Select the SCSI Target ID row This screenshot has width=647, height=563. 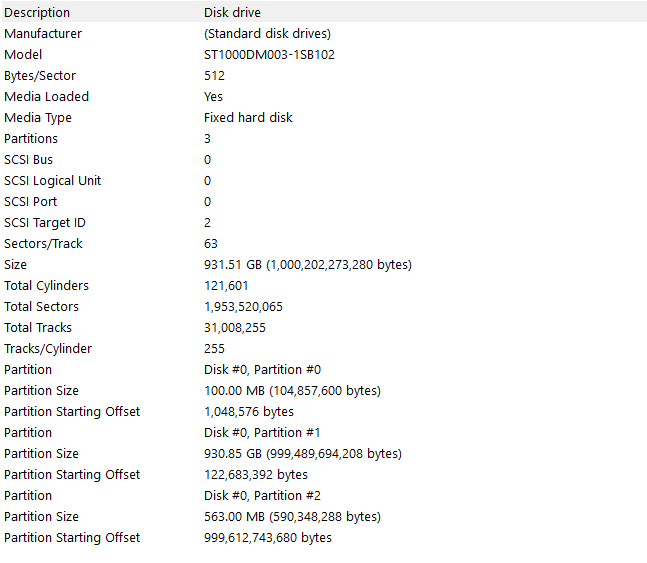[x=44, y=222]
